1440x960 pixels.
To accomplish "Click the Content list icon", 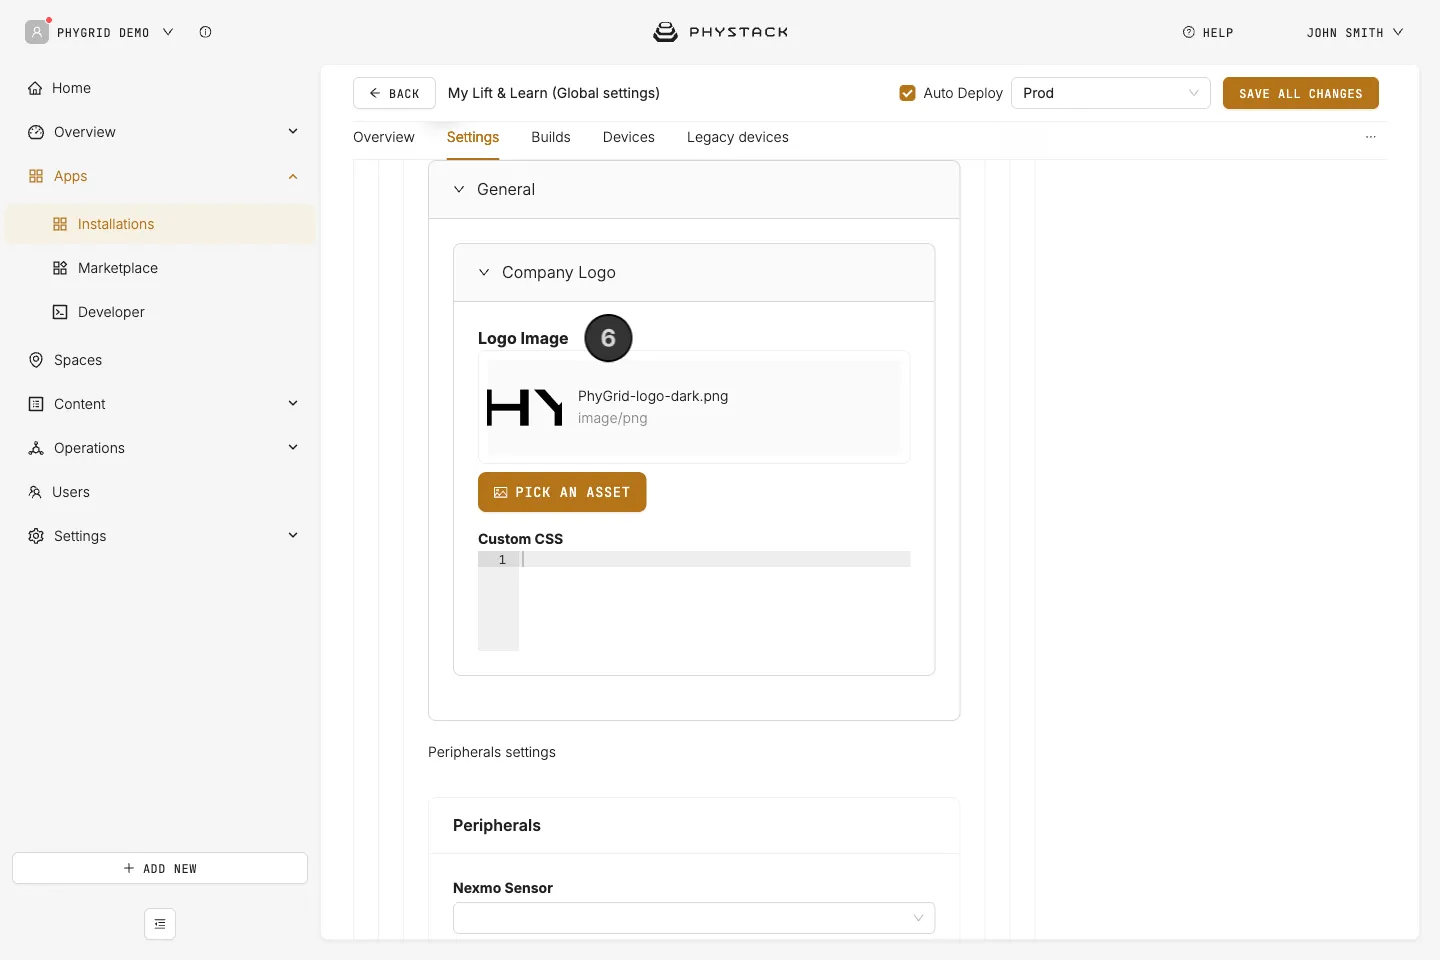I will pyautogui.click(x=36, y=404).
